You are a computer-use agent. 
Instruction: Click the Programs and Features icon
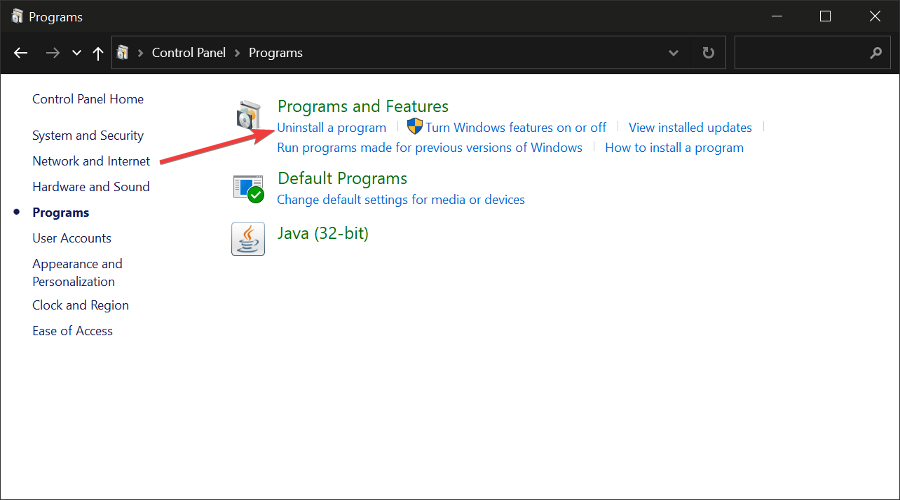click(248, 116)
